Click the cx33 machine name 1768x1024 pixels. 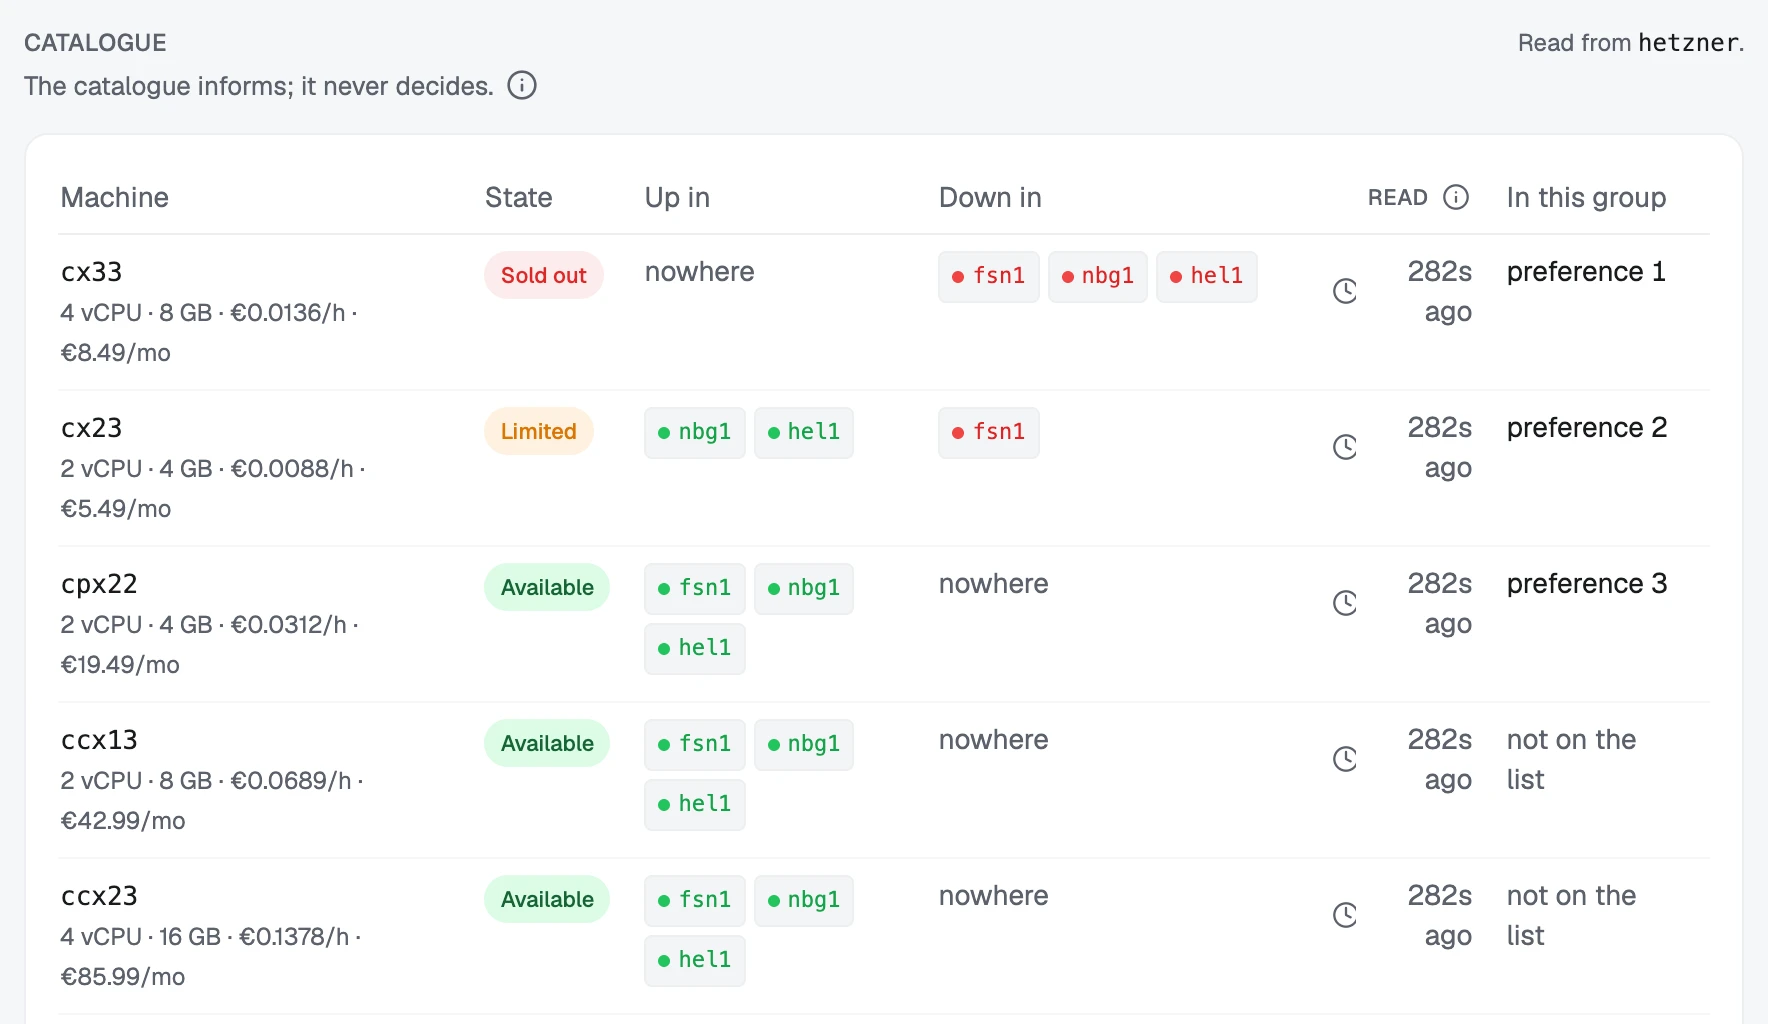pos(91,272)
